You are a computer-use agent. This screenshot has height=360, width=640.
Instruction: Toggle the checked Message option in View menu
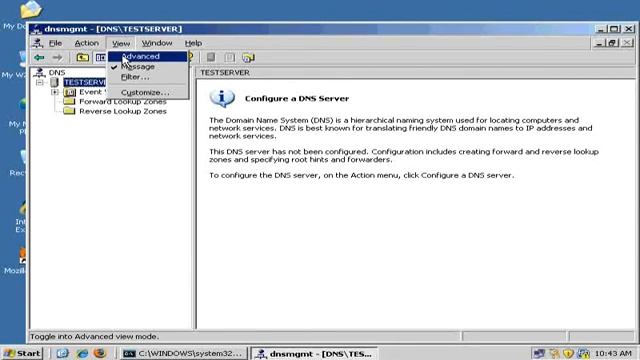pyautogui.click(x=148, y=67)
